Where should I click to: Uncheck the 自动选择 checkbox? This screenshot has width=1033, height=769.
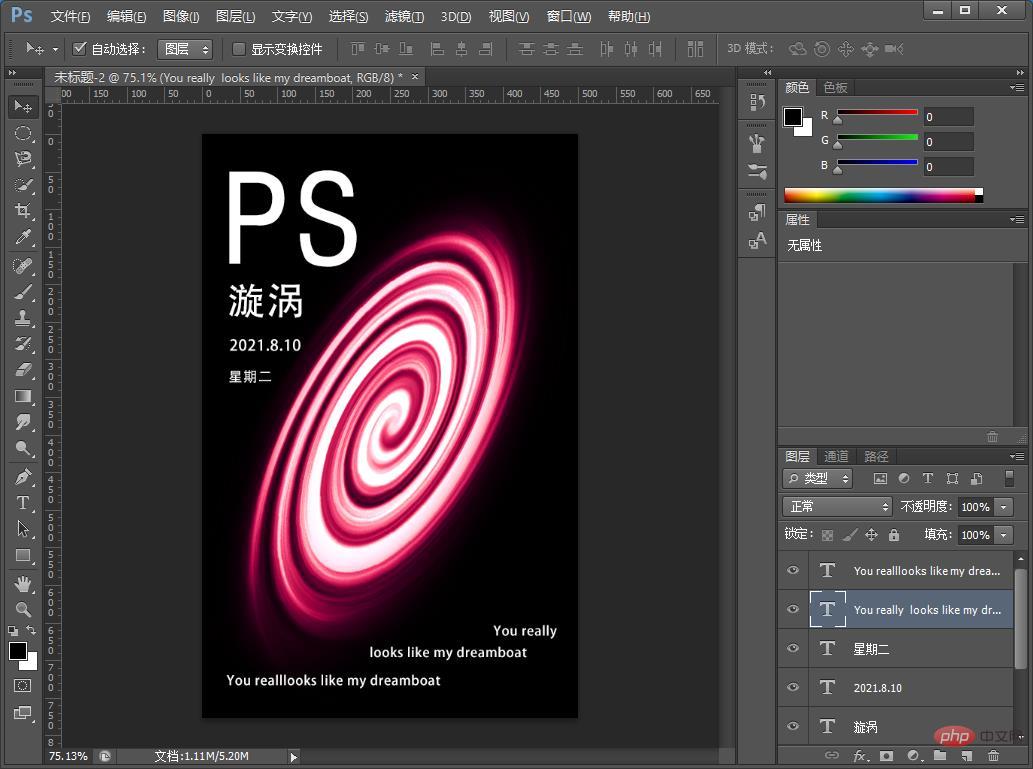point(80,49)
